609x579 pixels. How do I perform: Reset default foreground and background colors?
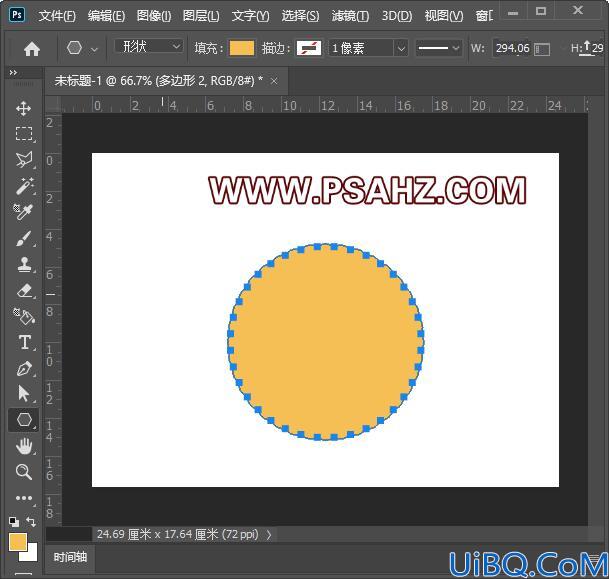click(x=14, y=522)
